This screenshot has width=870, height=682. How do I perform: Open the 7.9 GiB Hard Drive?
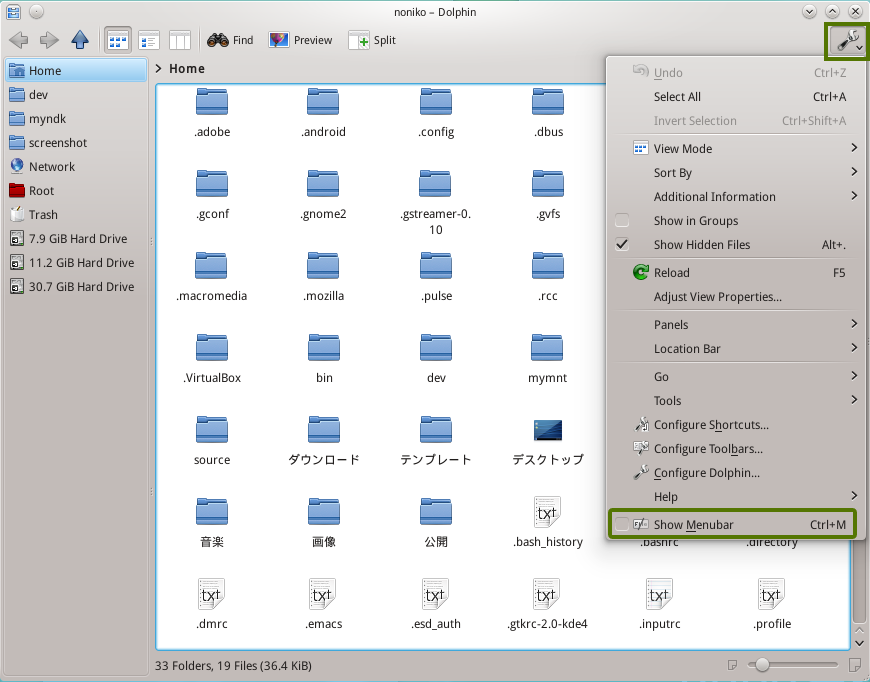pyautogui.click(x=77, y=239)
